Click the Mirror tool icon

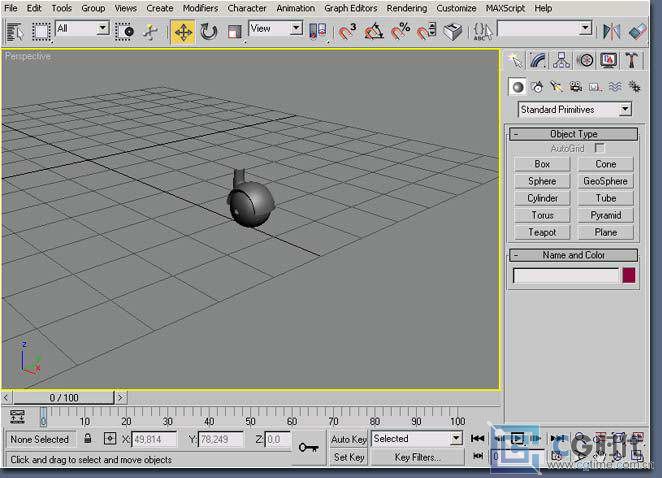[x=611, y=32]
